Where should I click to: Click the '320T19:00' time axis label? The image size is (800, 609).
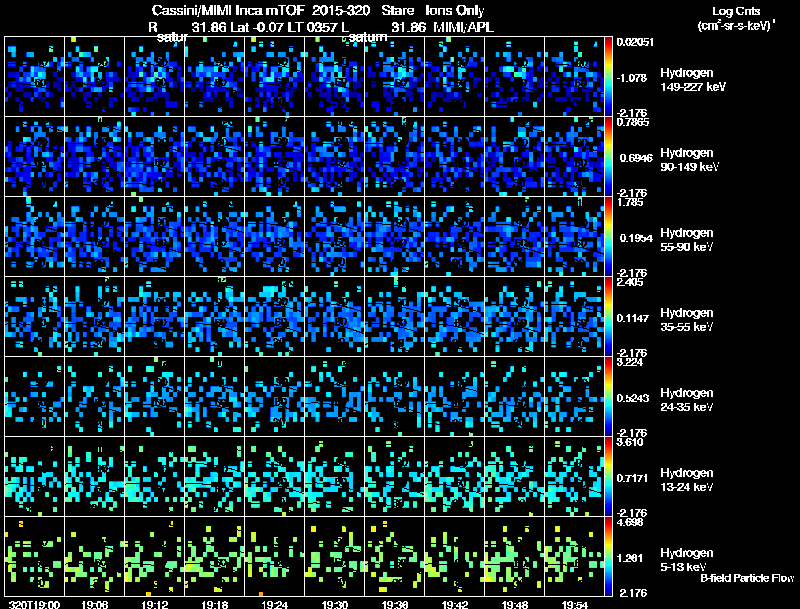tap(35, 605)
